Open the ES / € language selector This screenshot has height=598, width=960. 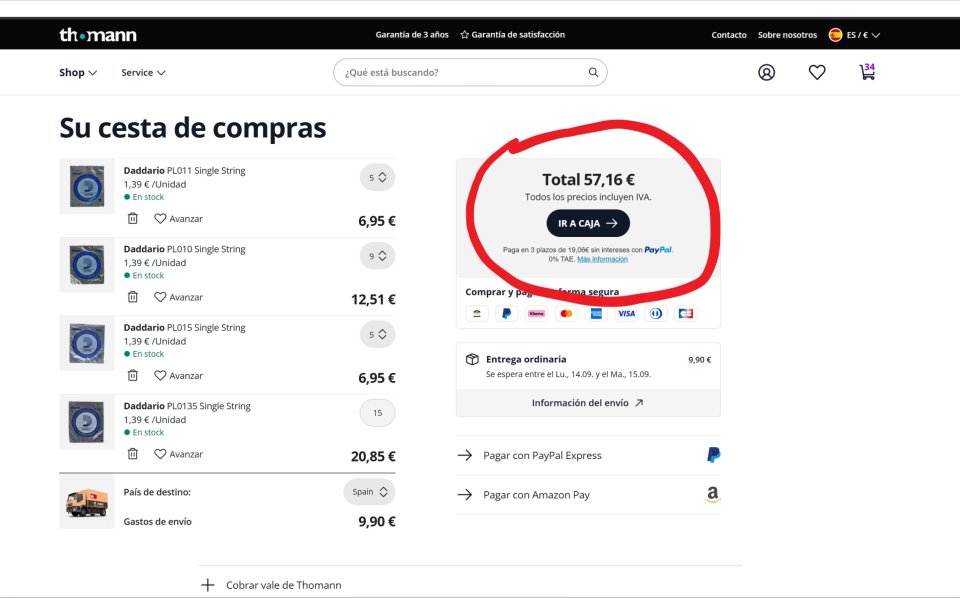(855, 35)
